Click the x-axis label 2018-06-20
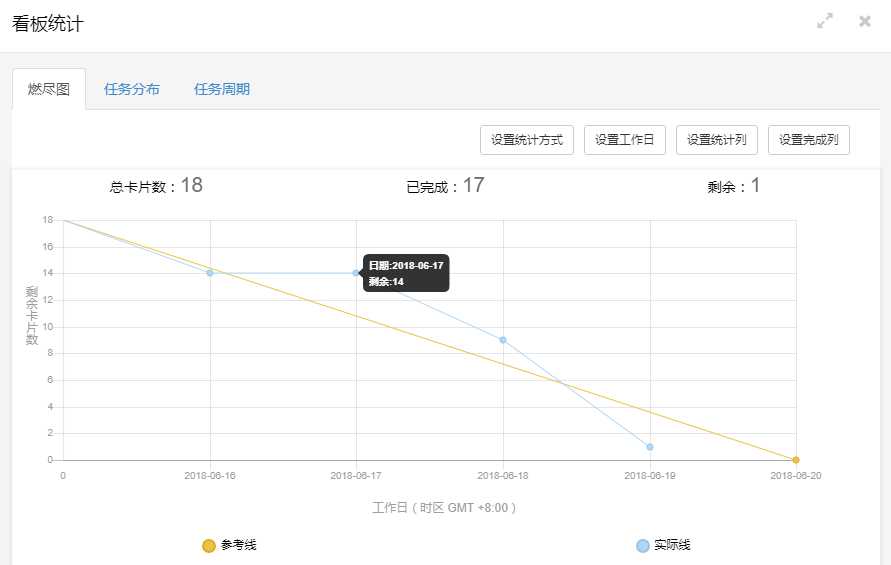Image resolution: width=891 pixels, height=565 pixels. (x=796, y=476)
